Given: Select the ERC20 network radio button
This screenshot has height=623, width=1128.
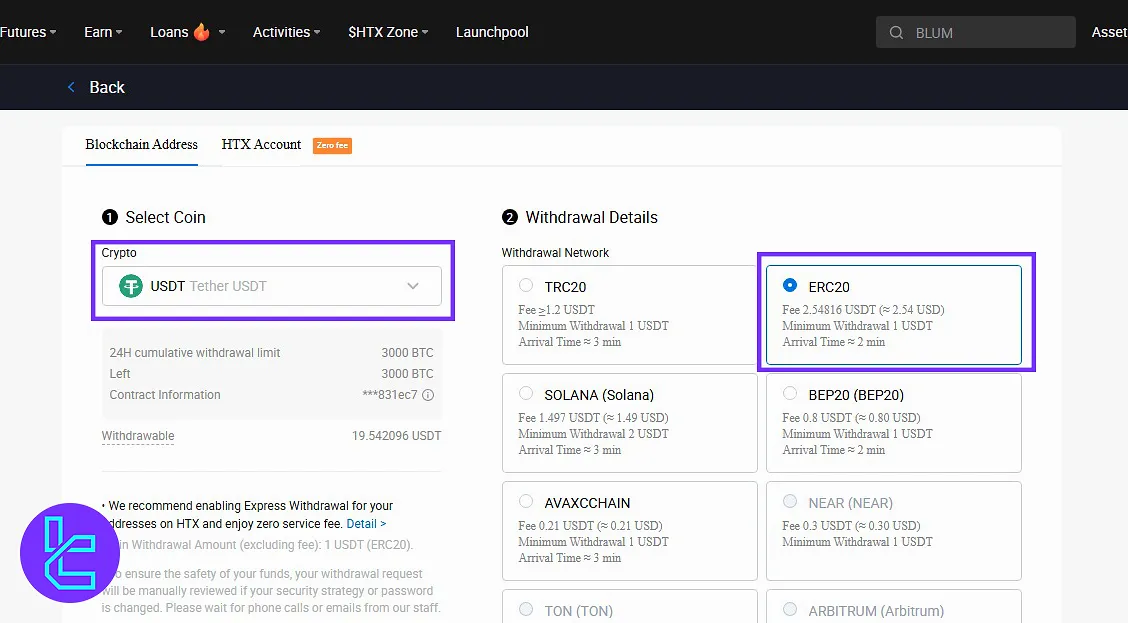Looking at the screenshot, I should pos(790,285).
